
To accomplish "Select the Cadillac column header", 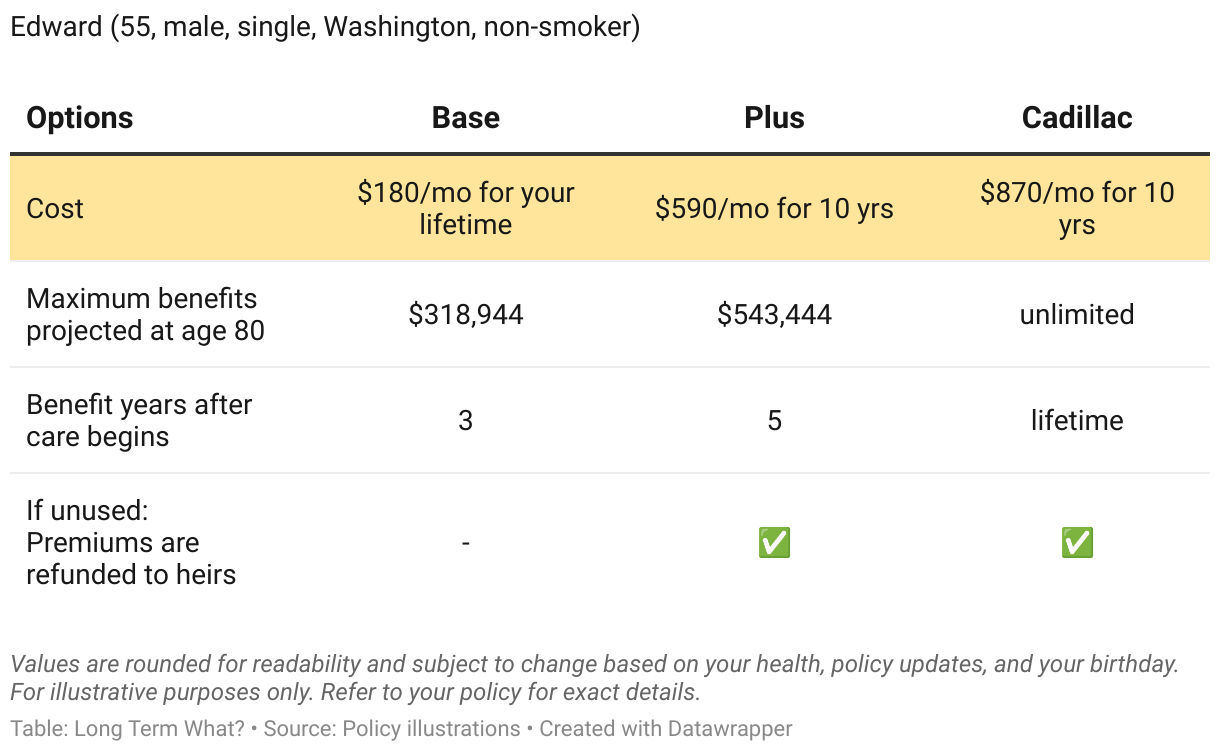I will (x=1077, y=118).
